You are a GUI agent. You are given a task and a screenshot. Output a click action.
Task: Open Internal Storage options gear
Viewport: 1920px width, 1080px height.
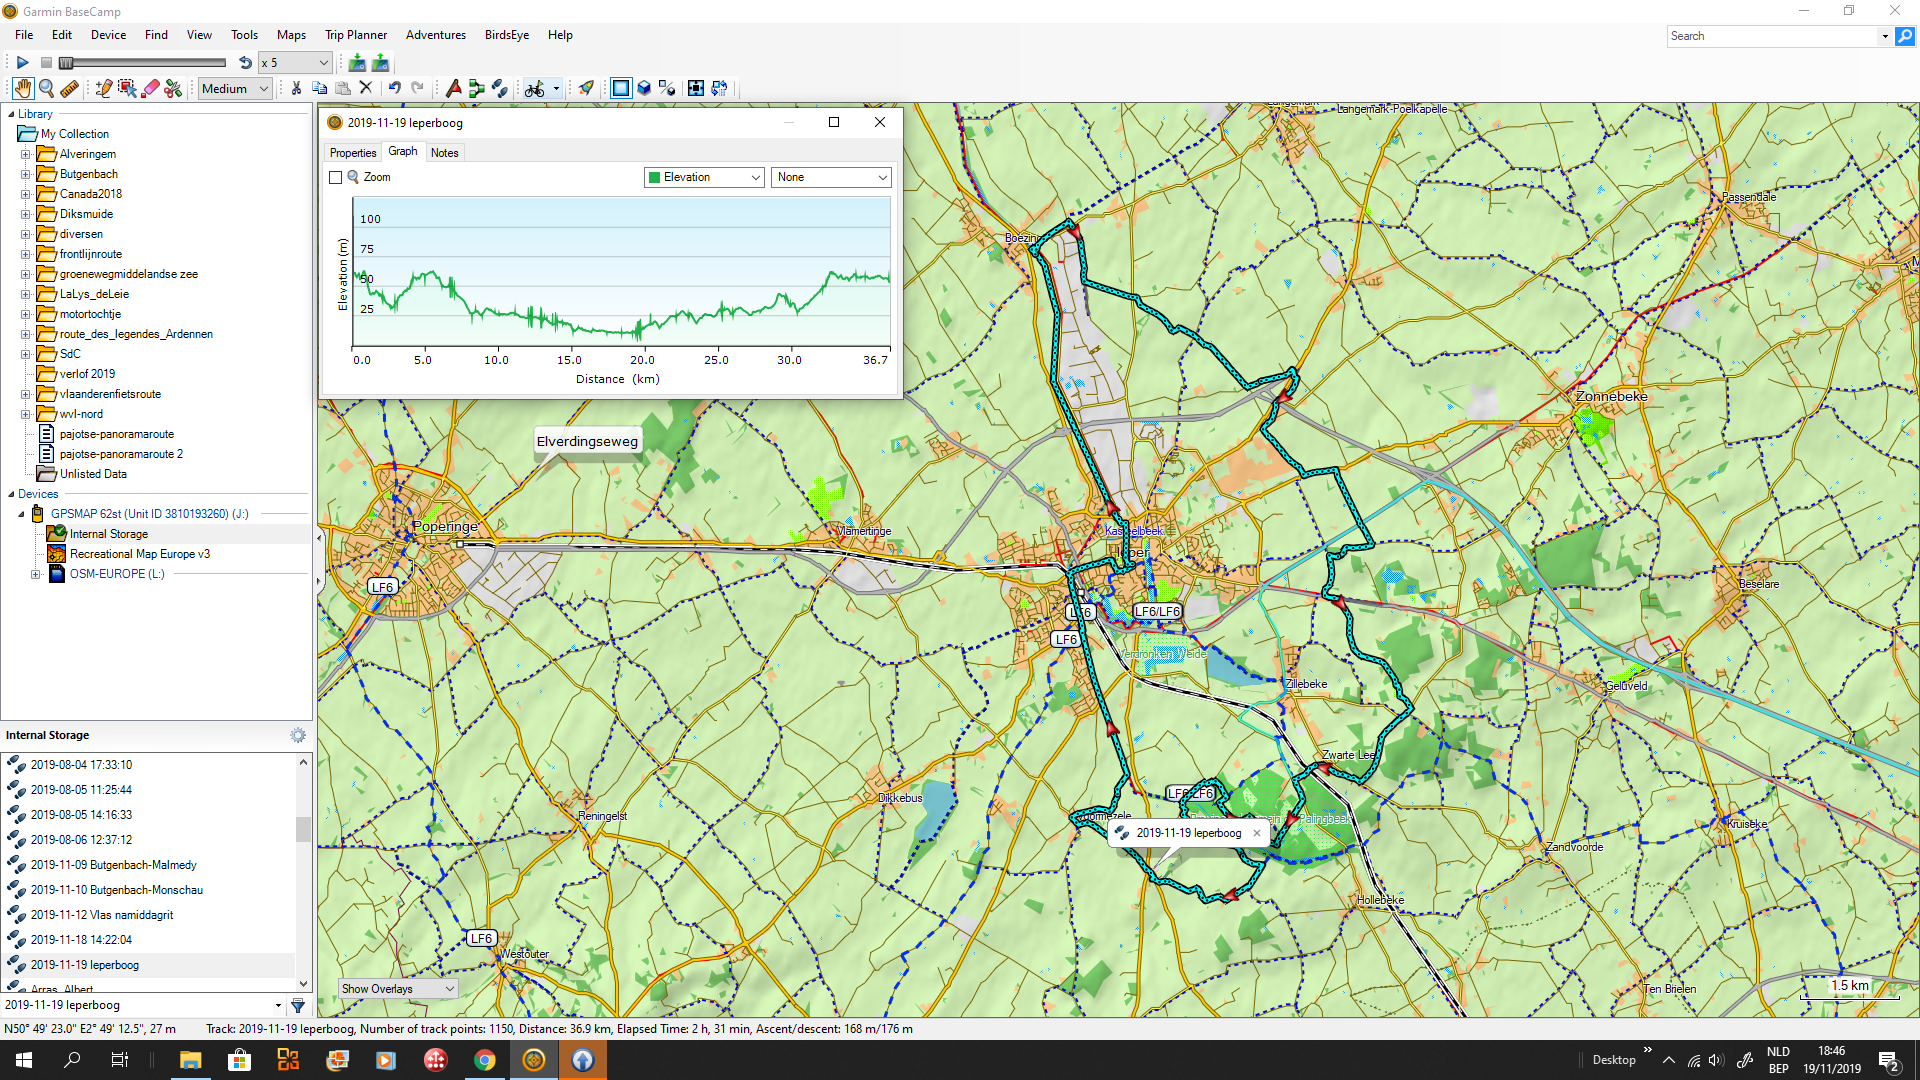[x=298, y=735]
